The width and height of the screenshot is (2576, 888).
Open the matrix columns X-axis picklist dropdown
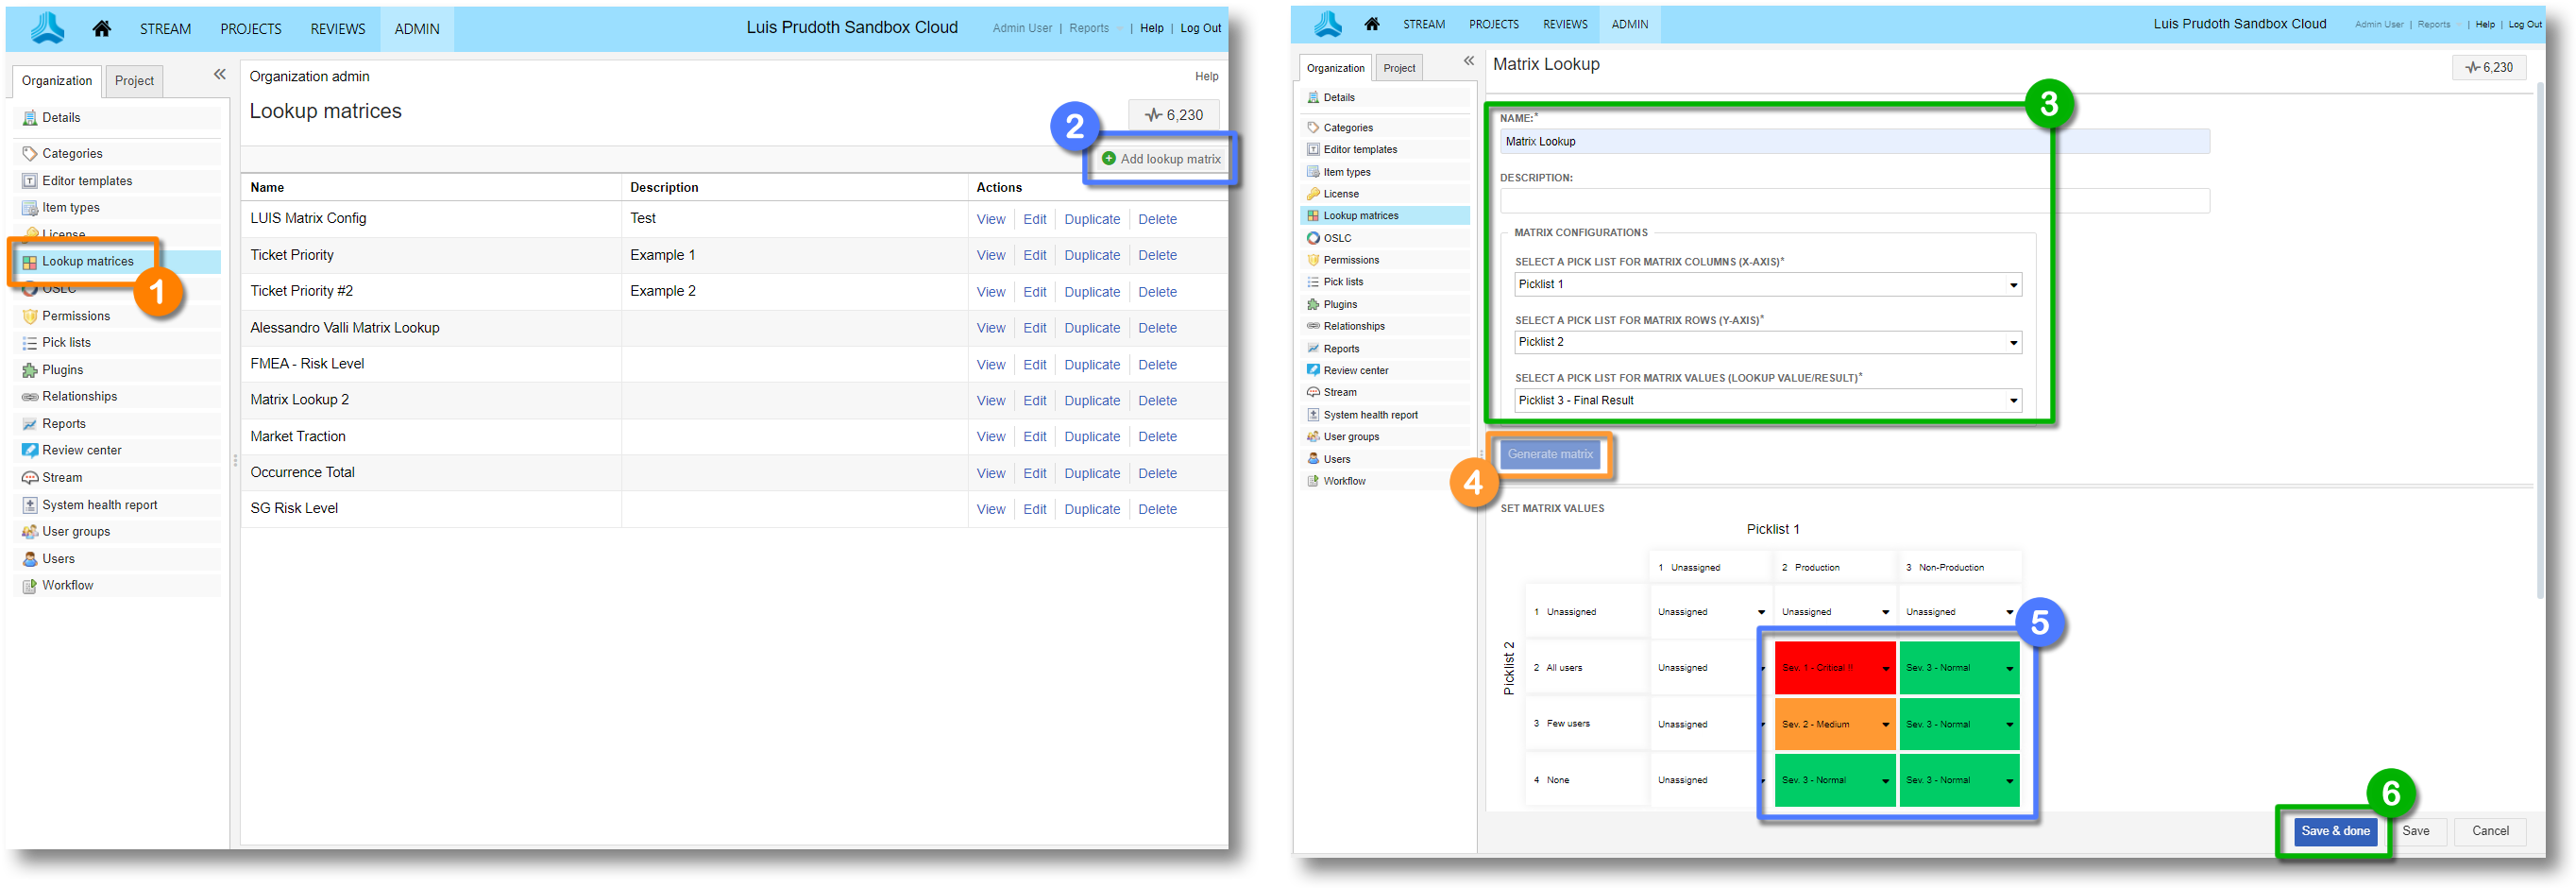coord(1767,285)
